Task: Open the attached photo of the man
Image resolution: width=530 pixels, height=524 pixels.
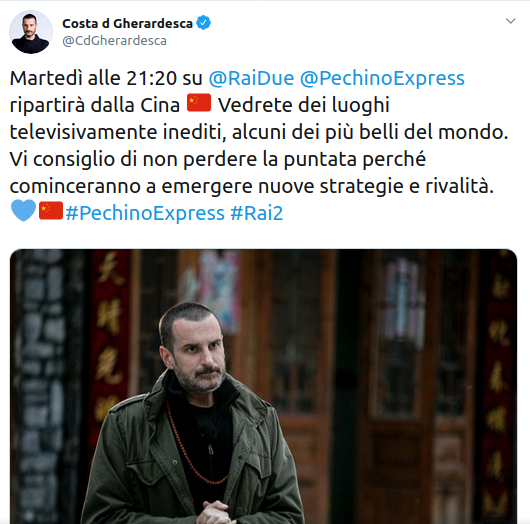Action: tap(263, 386)
